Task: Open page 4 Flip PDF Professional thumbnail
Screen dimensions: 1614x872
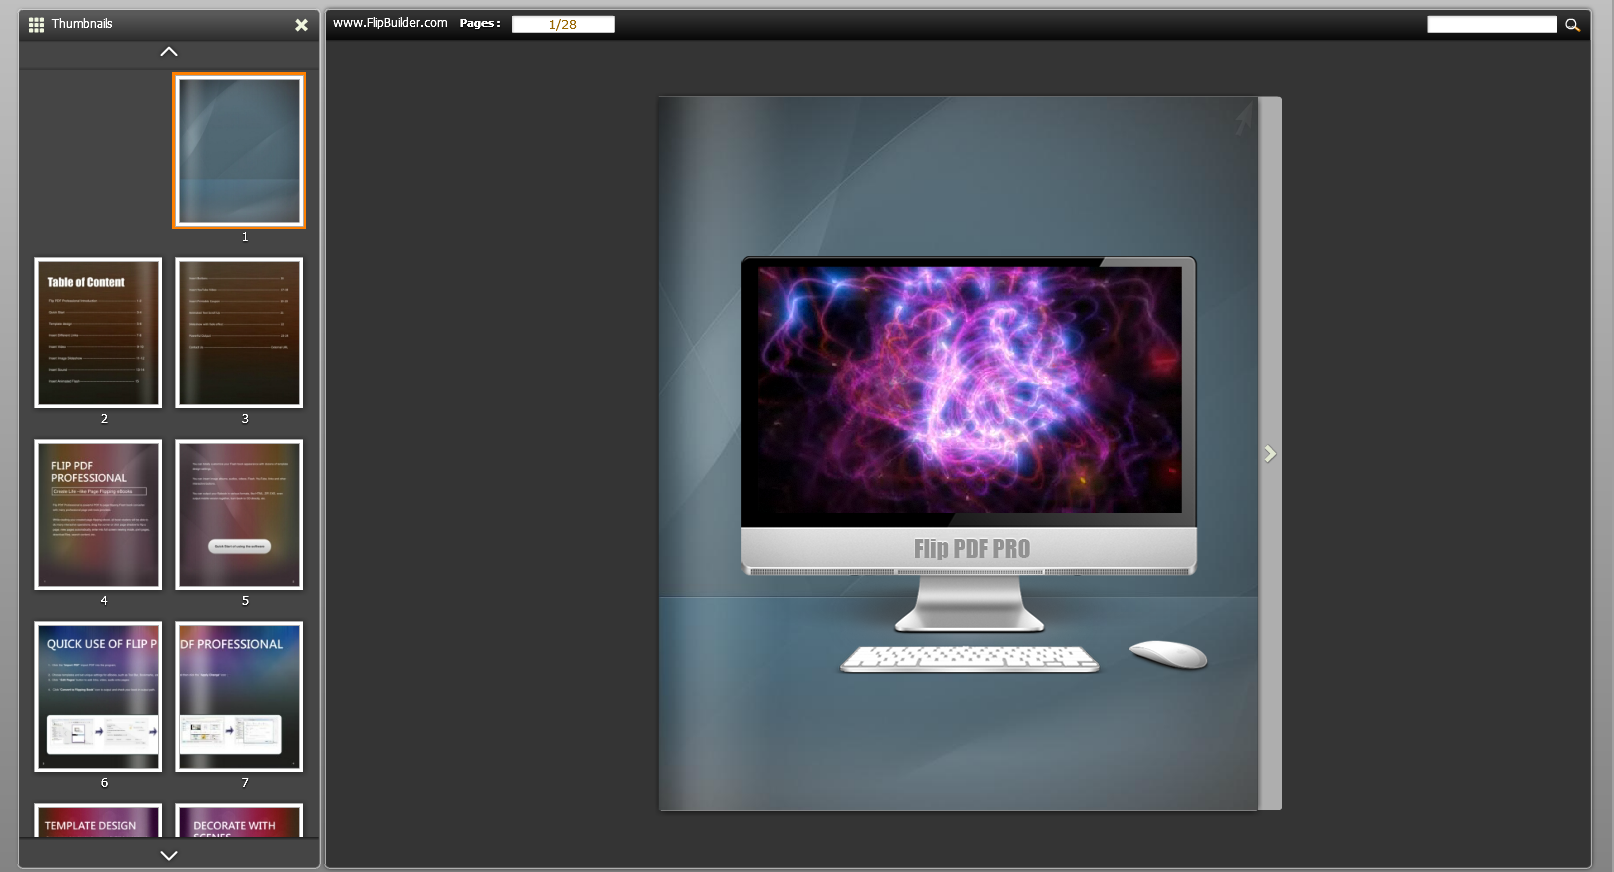Action: (98, 515)
